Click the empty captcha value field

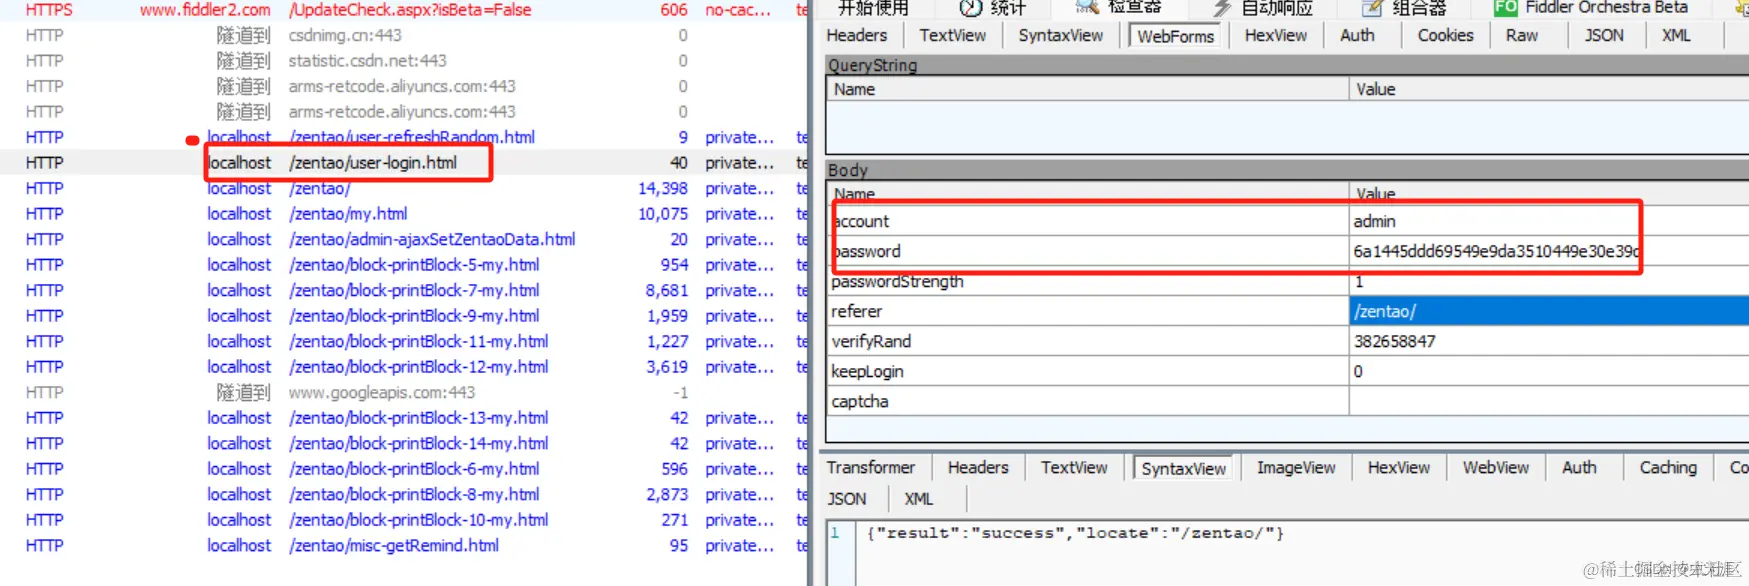pyautogui.click(x=1549, y=401)
